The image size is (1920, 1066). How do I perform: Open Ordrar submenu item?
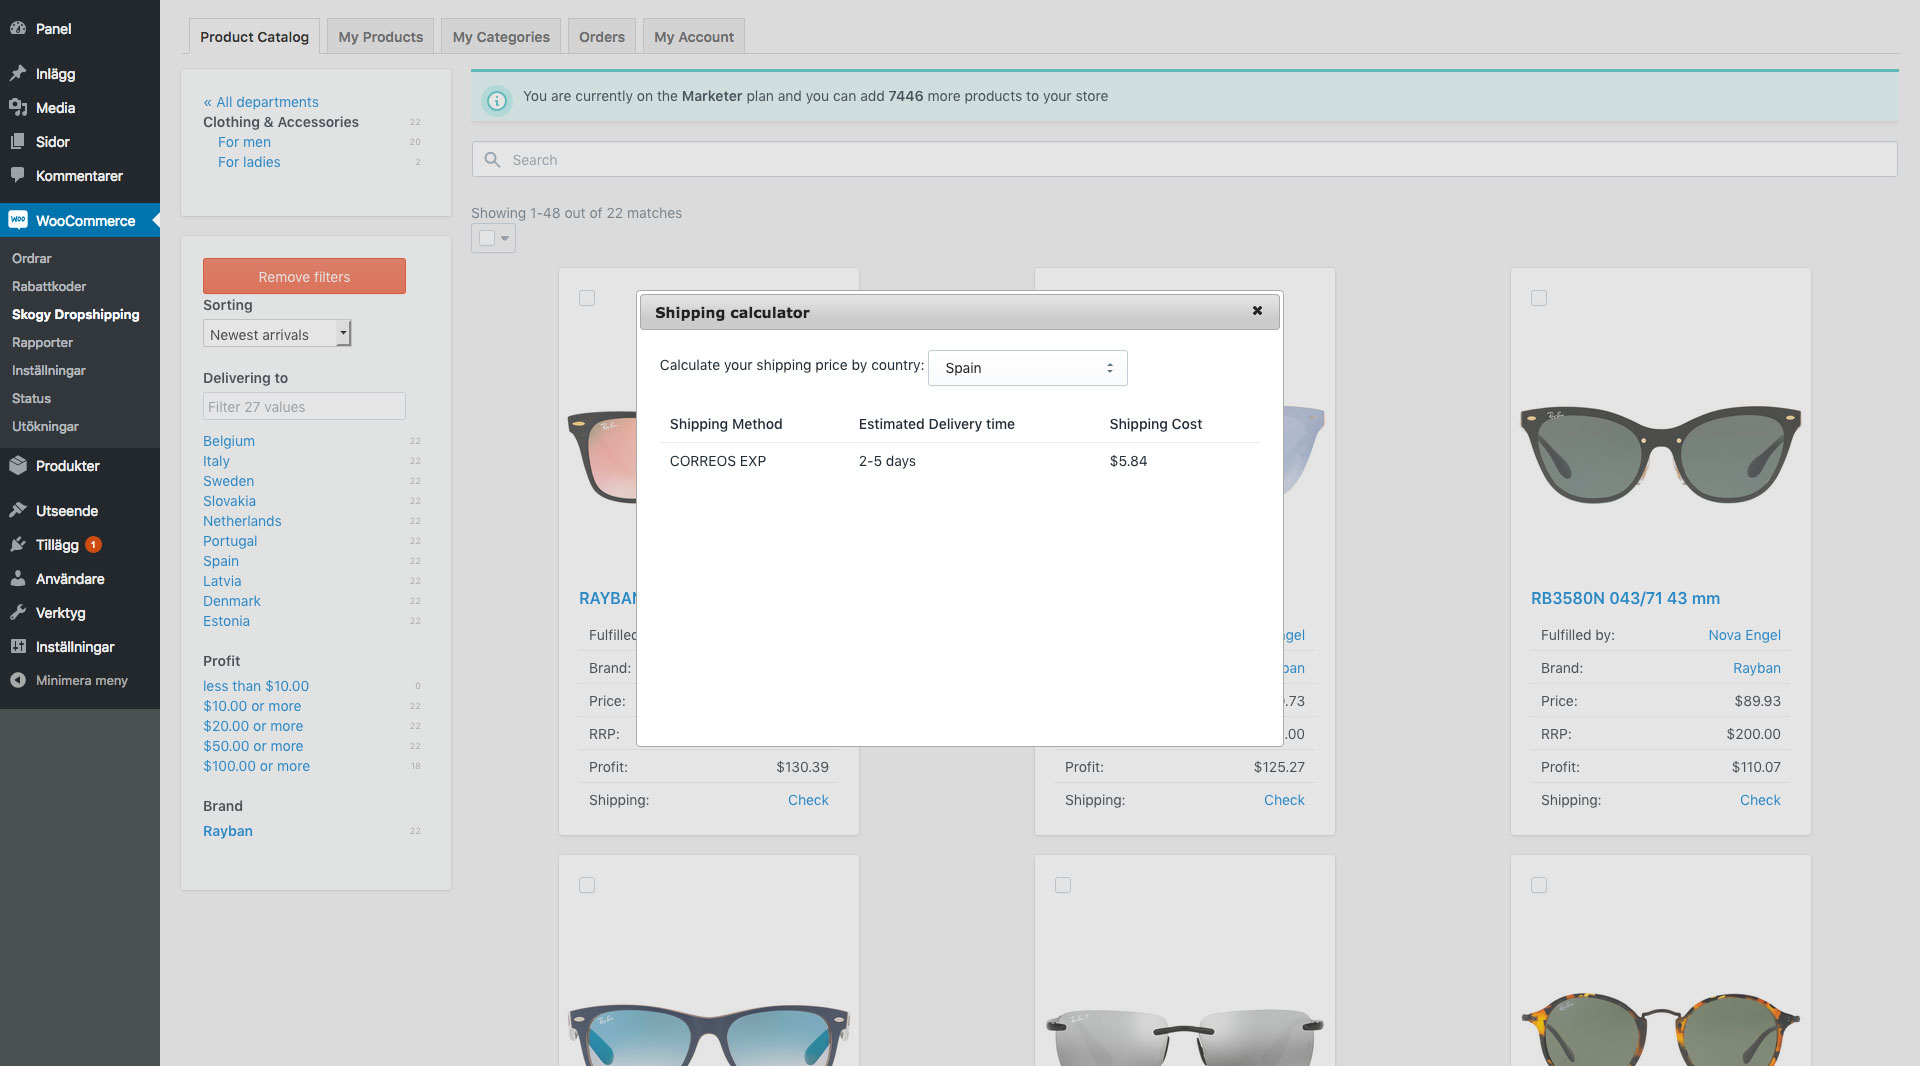coord(32,258)
